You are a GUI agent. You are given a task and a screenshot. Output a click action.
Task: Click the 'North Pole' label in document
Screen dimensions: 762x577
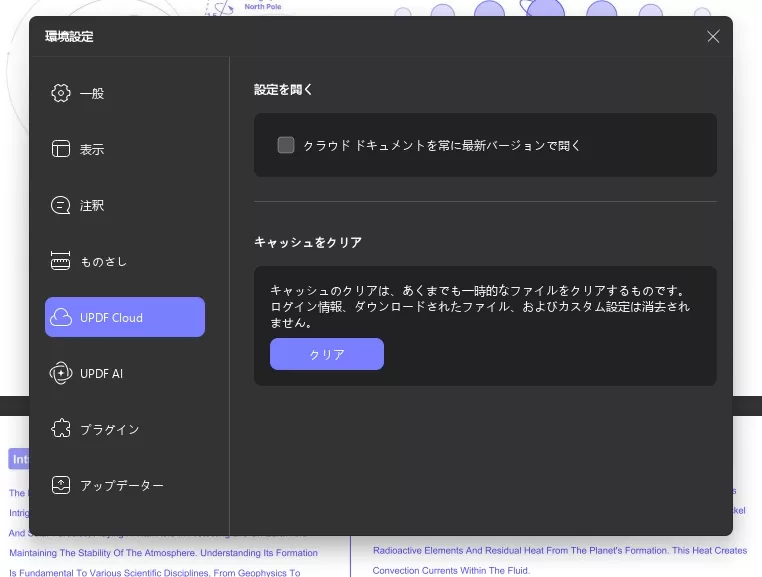click(x=263, y=7)
